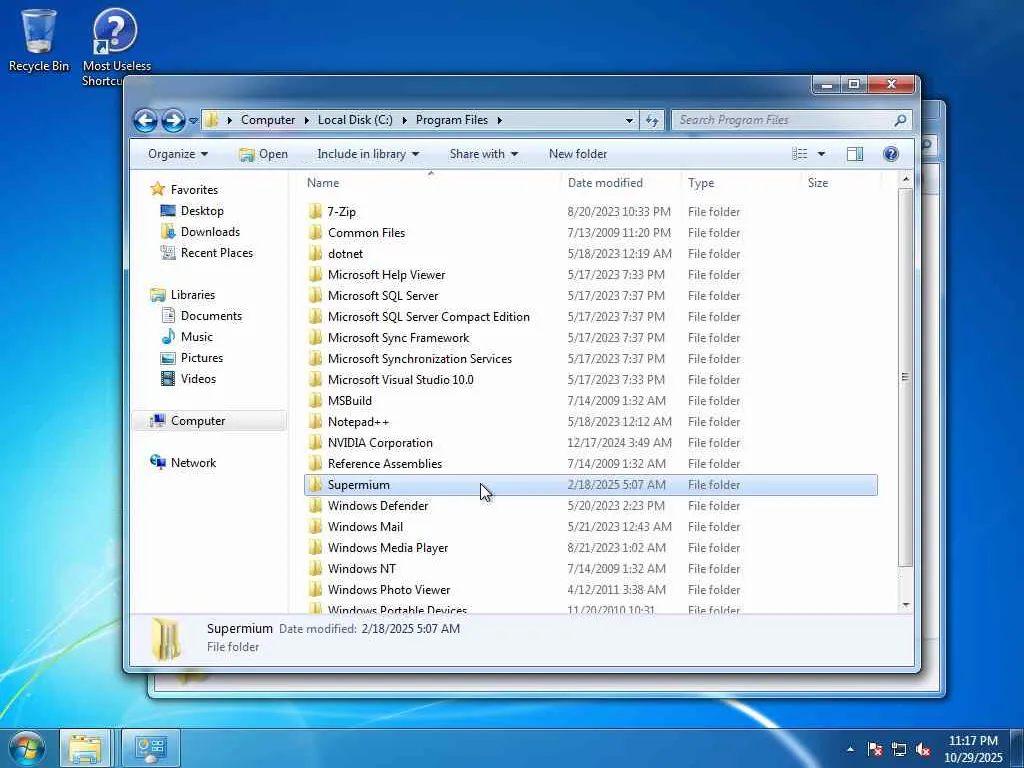
Task: Show hidden system tray icons arrow
Action: point(850,749)
